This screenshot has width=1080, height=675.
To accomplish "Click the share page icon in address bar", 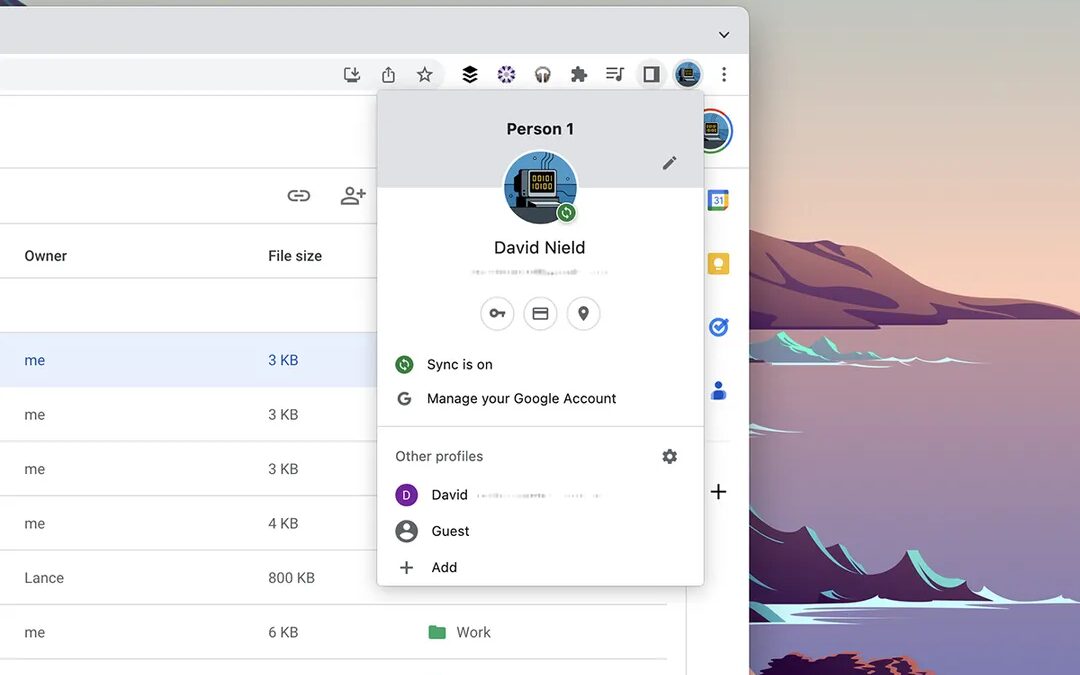I will [x=388, y=74].
